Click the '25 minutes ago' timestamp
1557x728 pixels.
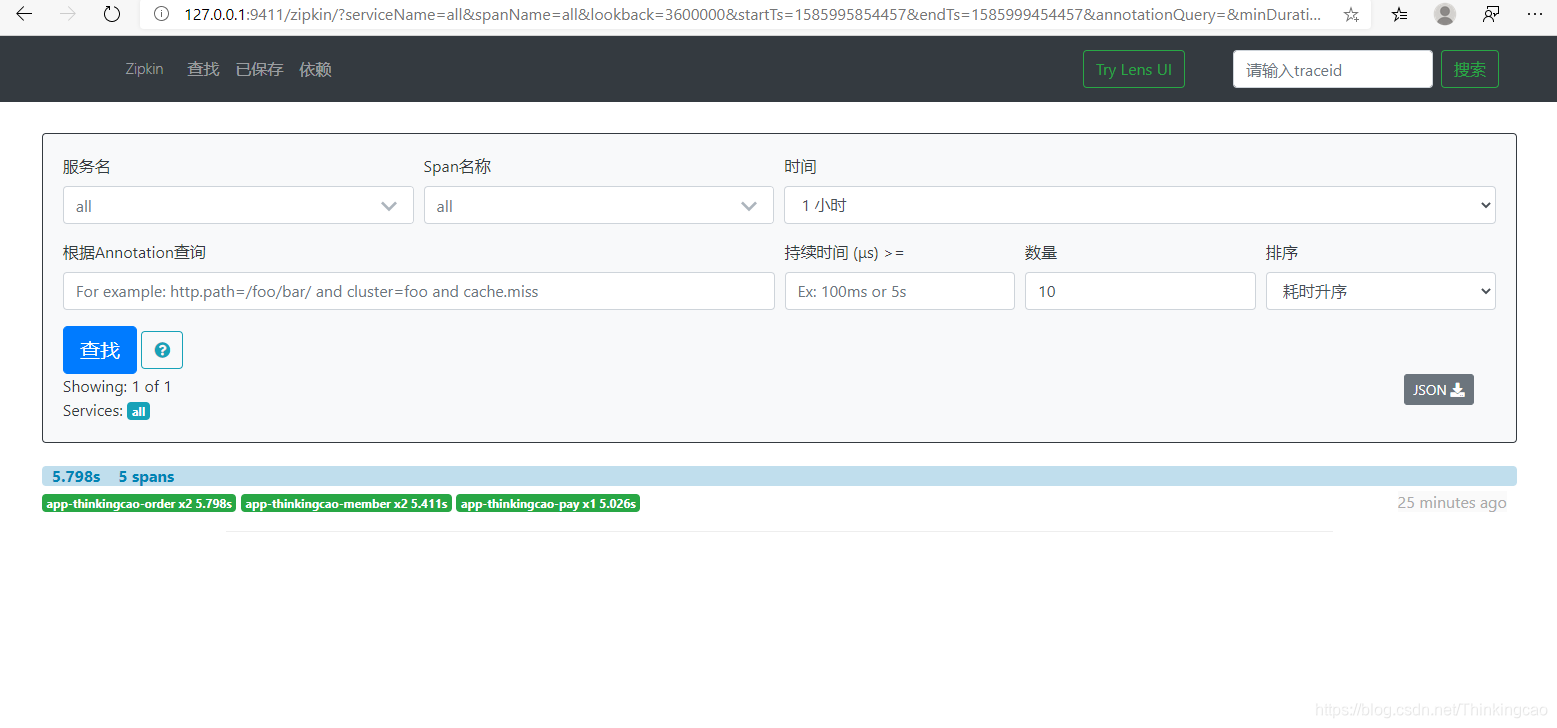1451,502
